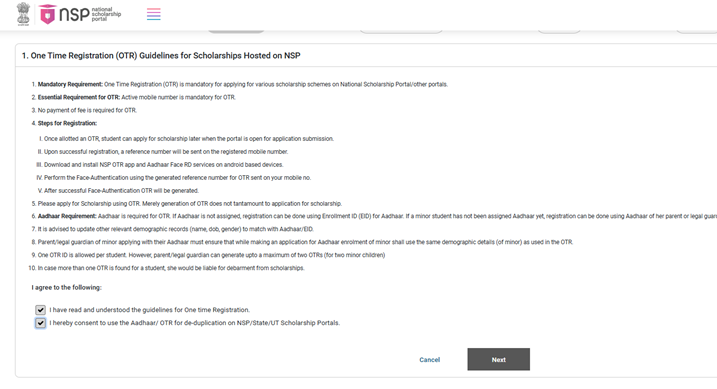The height and width of the screenshot is (389, 717).
Task: Click the OTR Guidelines section heading
Action: click(161, 56)
